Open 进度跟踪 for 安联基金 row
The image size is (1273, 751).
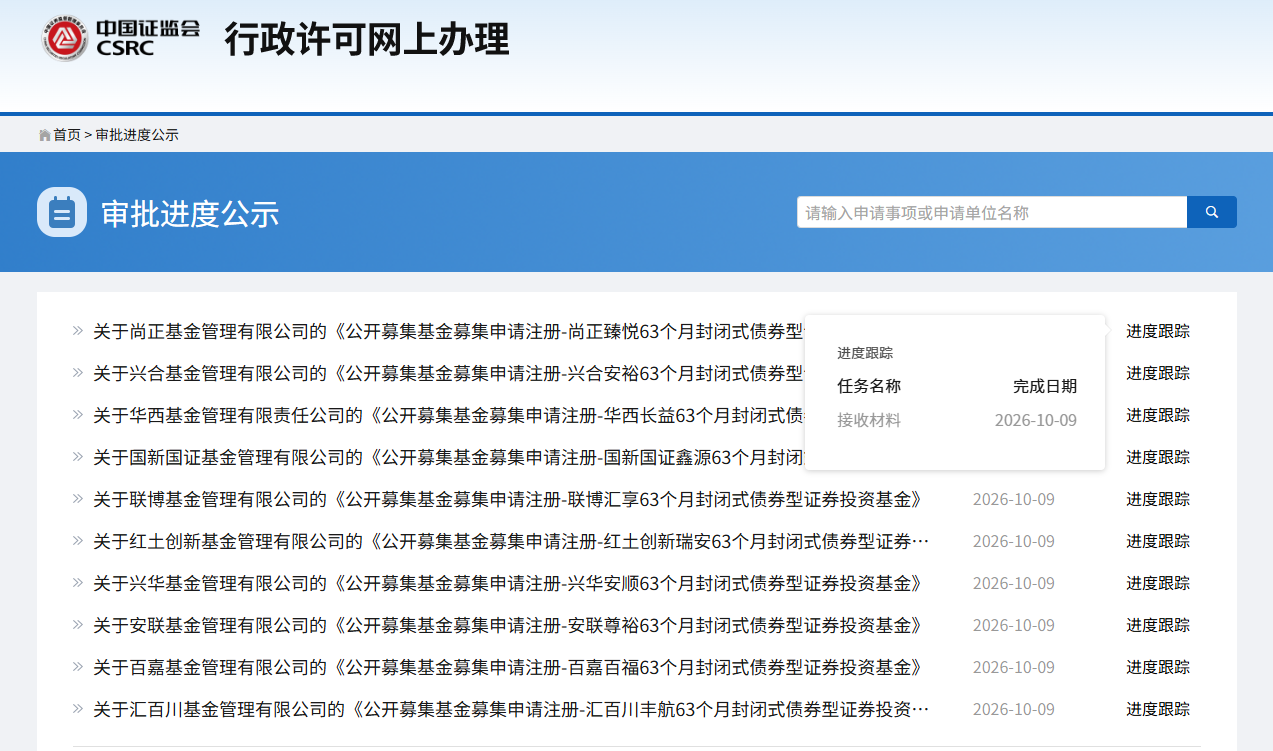[x=1158, y=625]
